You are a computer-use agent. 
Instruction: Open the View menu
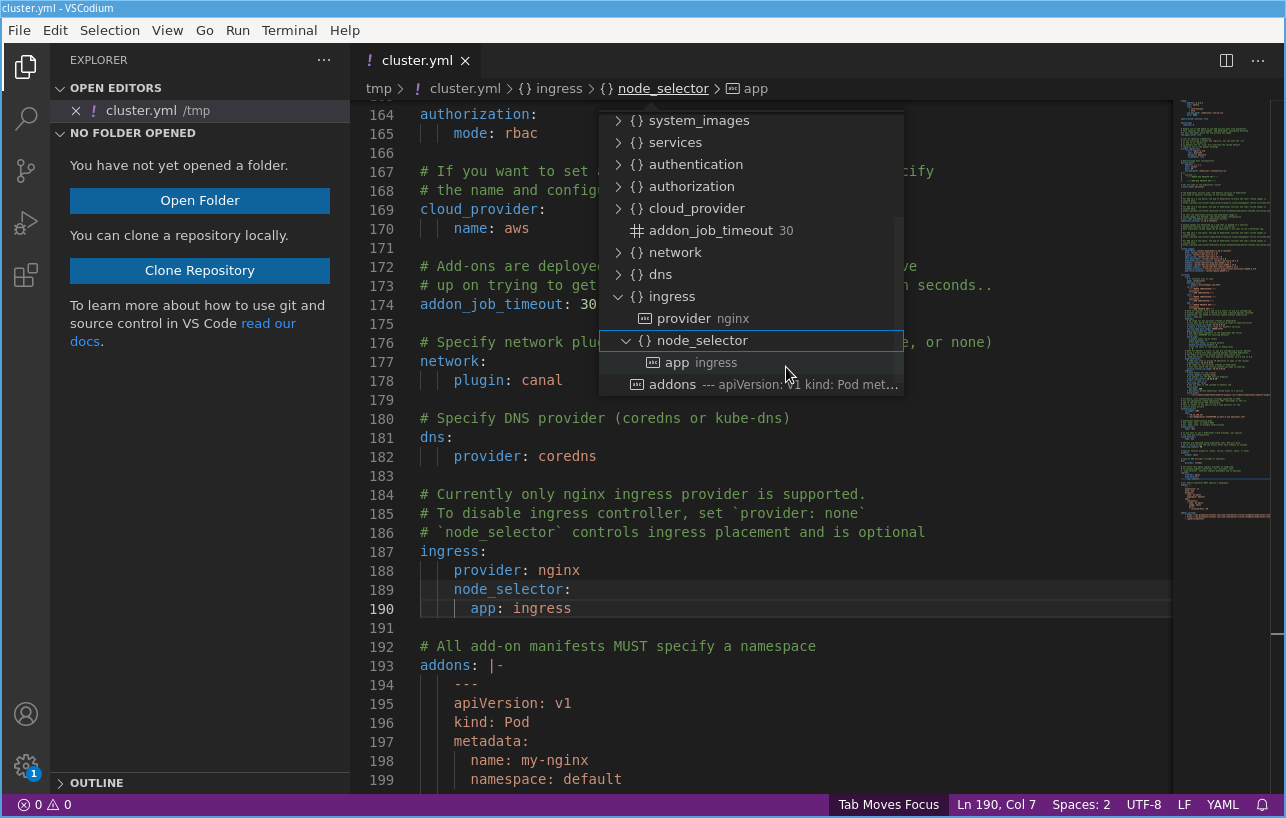(167, 30)
